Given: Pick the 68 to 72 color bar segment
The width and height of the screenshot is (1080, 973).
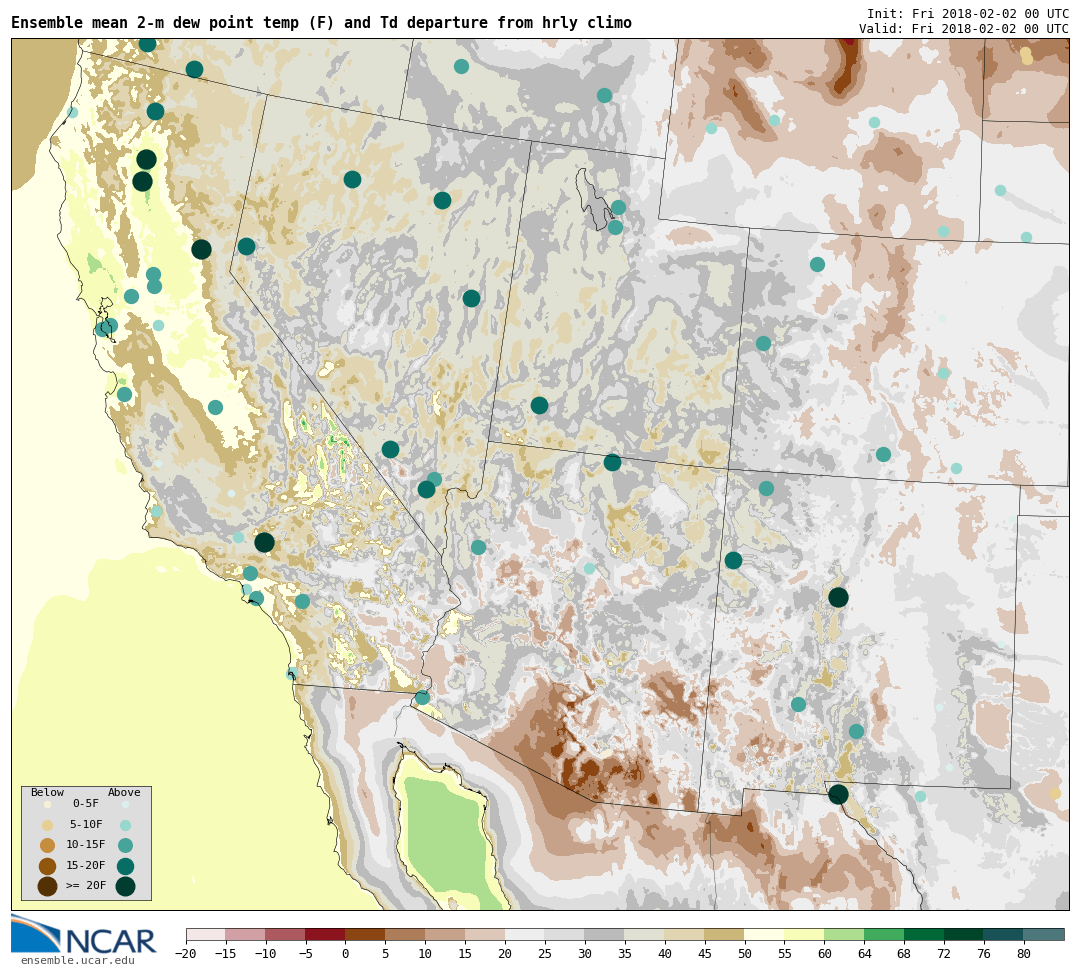Looking at the screenshot, I should click(x=924, y=934).
